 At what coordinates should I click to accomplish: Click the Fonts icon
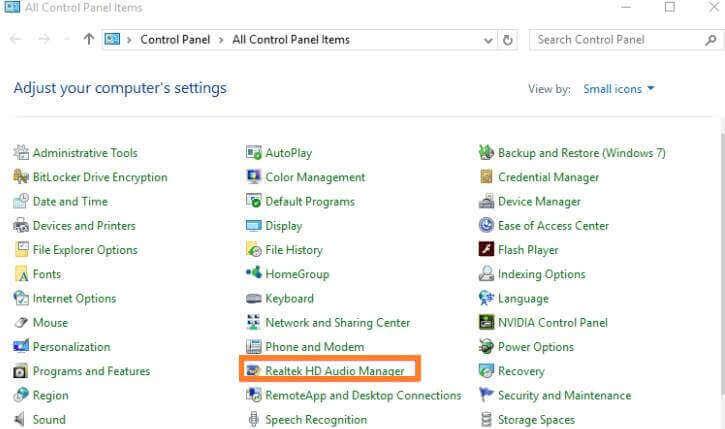[x=21, y=274]
